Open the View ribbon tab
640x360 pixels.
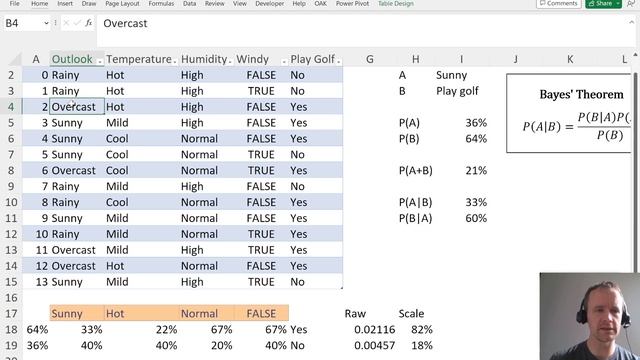click(x=240, y=3)
